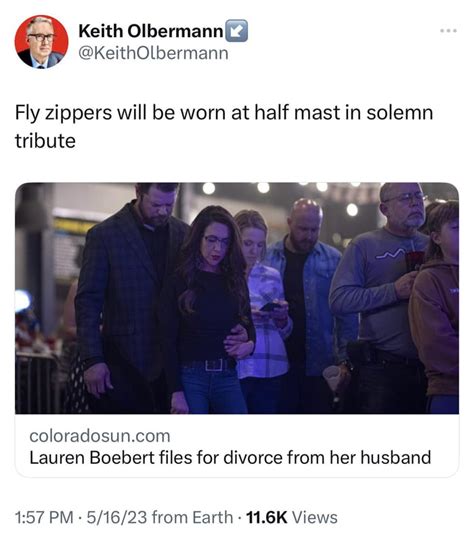The image size is (474, 541).
Task: Click the Keith Olbermann display name
Action: coord(151,31)
